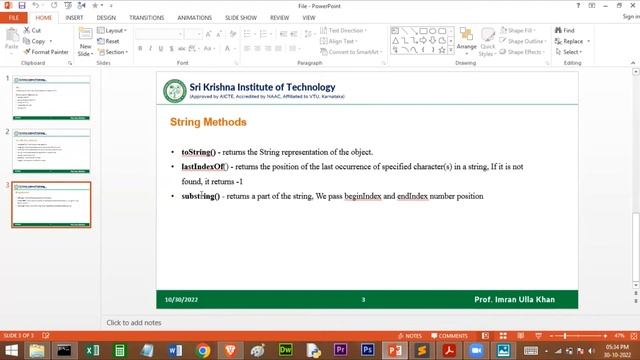The height and width of the screenshot is (360, 640).
Task: Switch to the REVIEW tab
Action: (280, 18)
